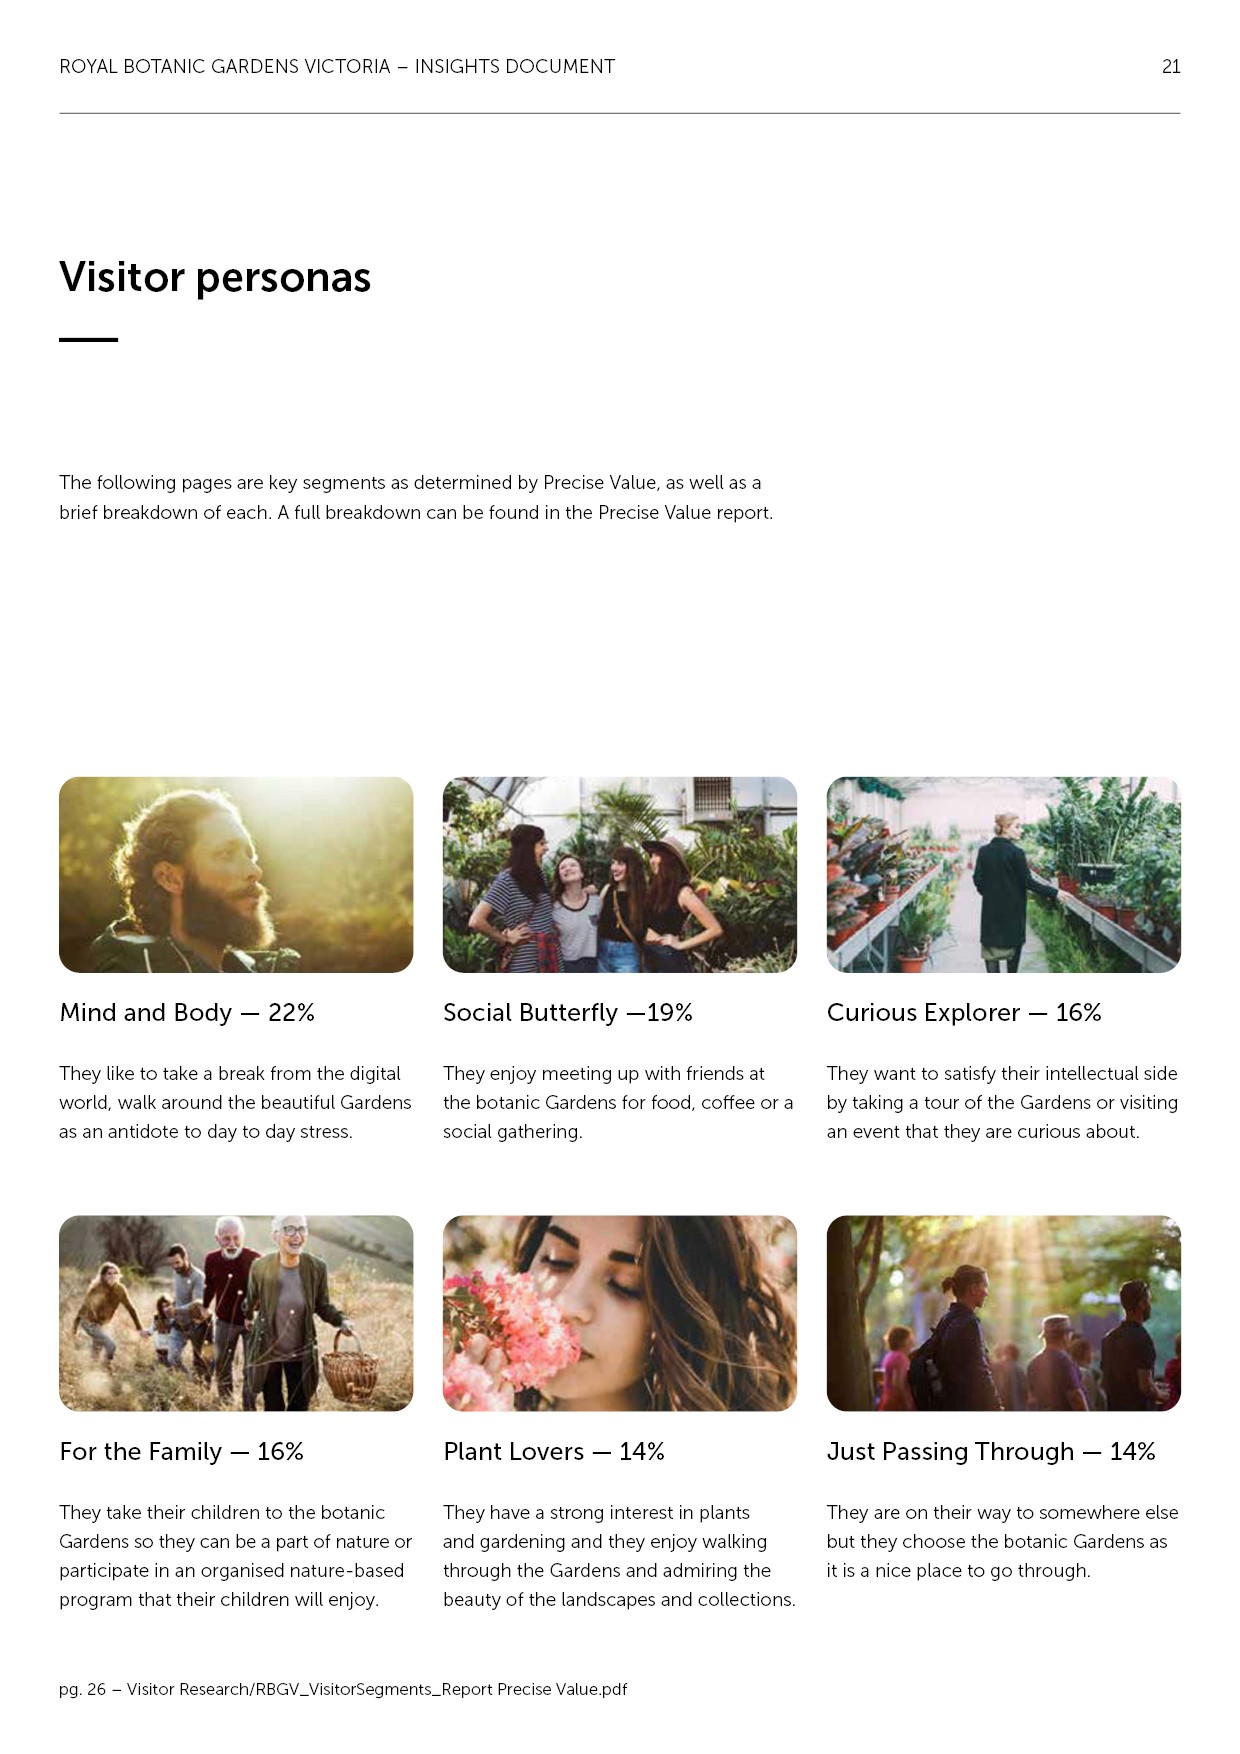Click the Social Butterfly friends group photo
The image size is (1240, 1754).
(620, 875)
